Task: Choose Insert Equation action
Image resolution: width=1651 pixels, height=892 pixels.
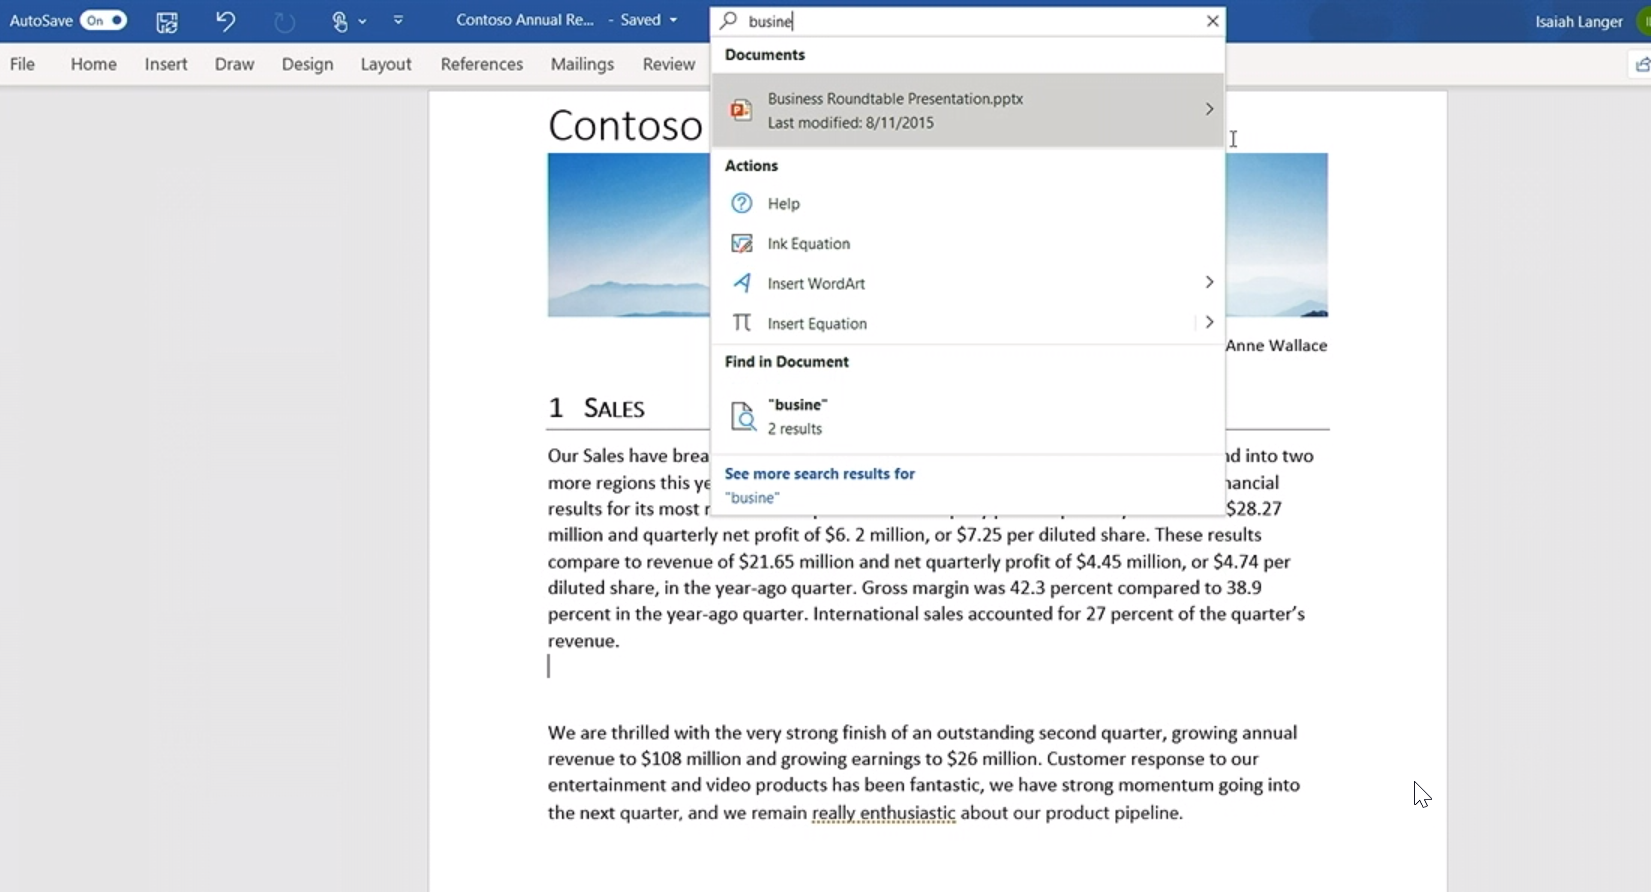Action: tap(817, 324)
